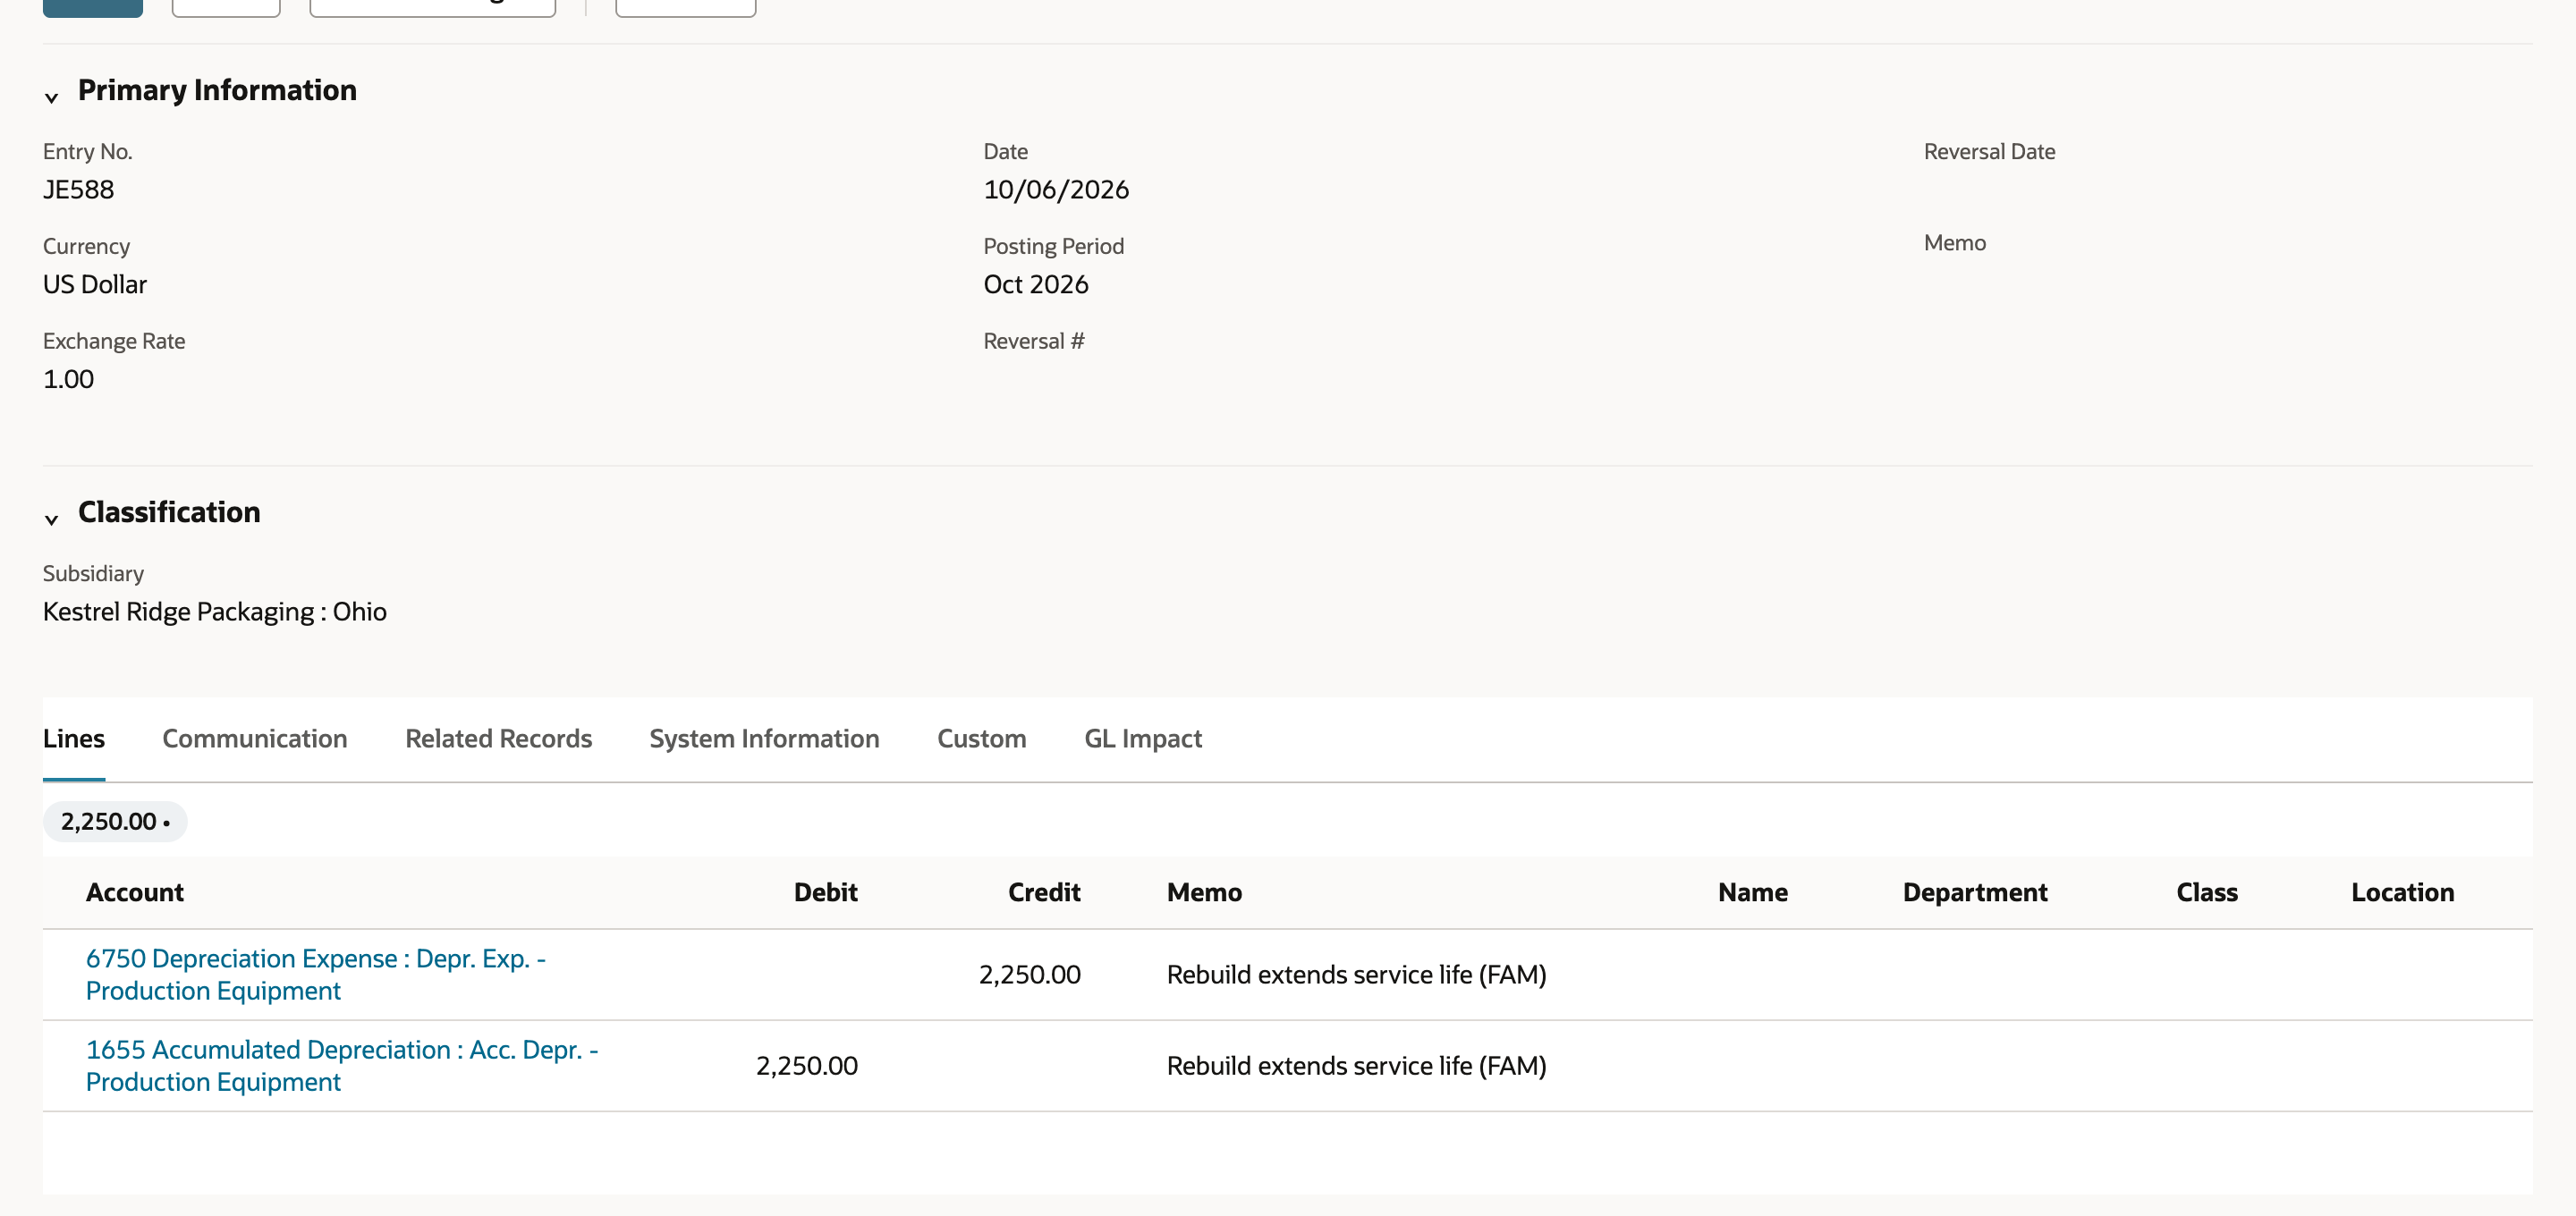Image resolution: width=2576 pixels, height=1216 pixels.
Task: Click the Memo column header
Action: [1204, 892]
